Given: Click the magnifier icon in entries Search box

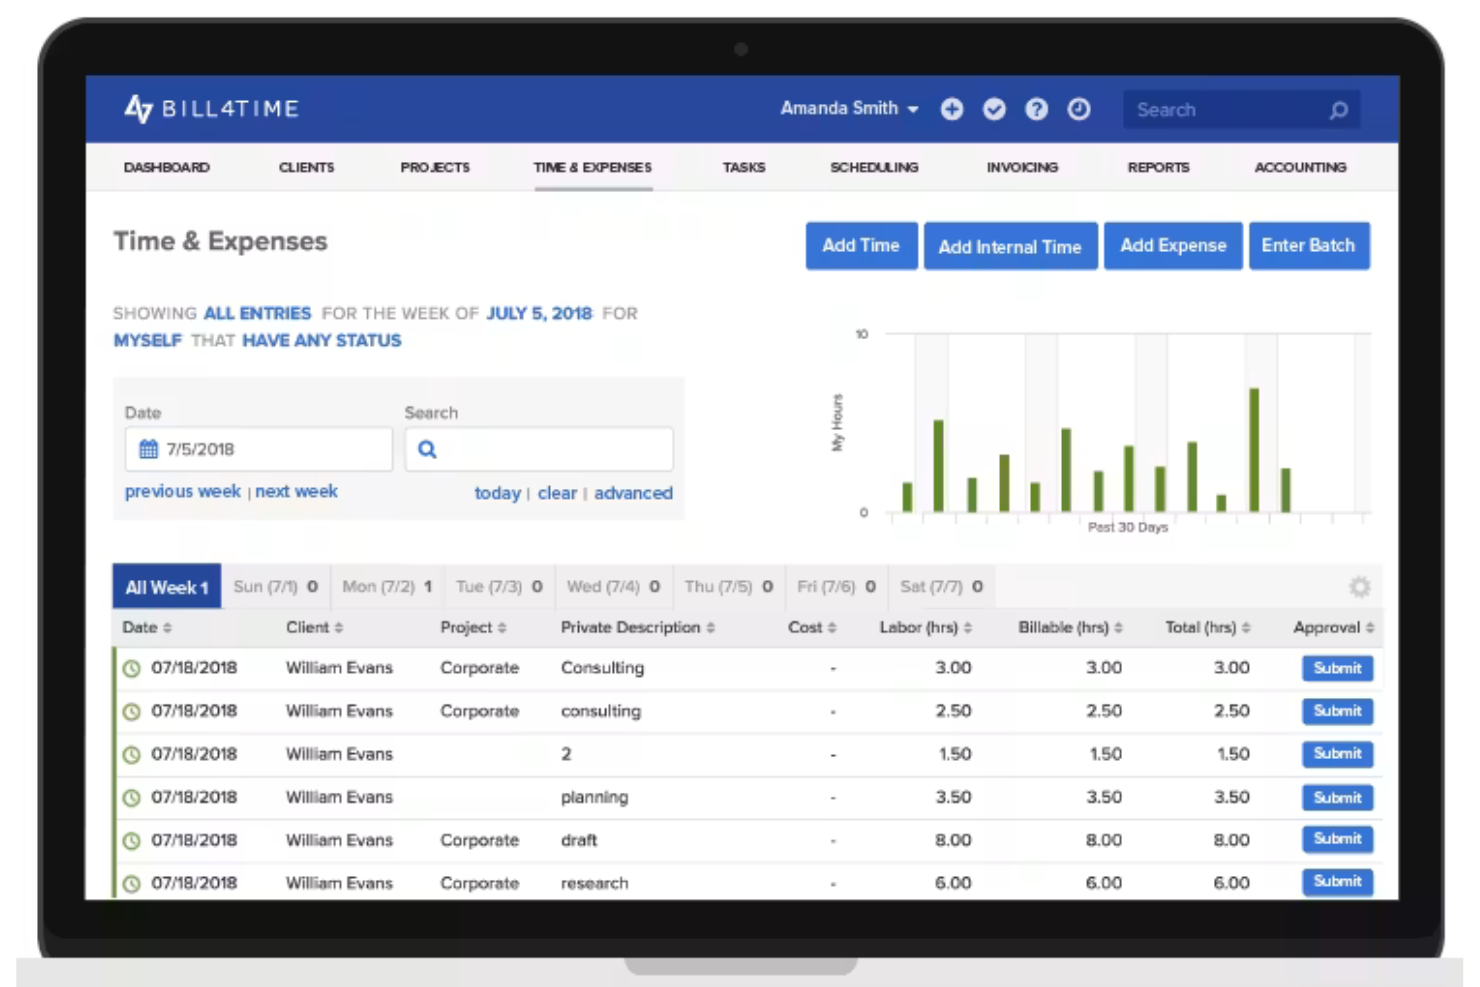Looking at the screenshot, I should 427,449.
